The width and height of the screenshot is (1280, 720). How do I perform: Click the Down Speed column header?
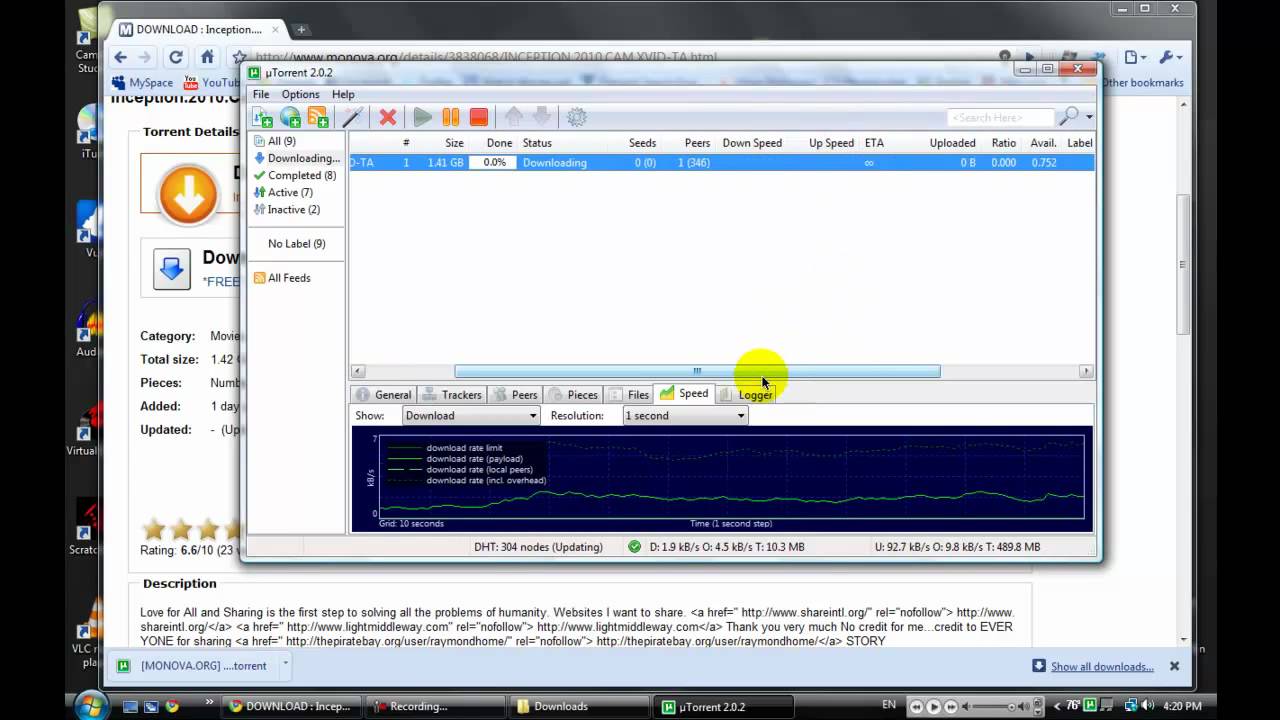(x=752, y=143)
